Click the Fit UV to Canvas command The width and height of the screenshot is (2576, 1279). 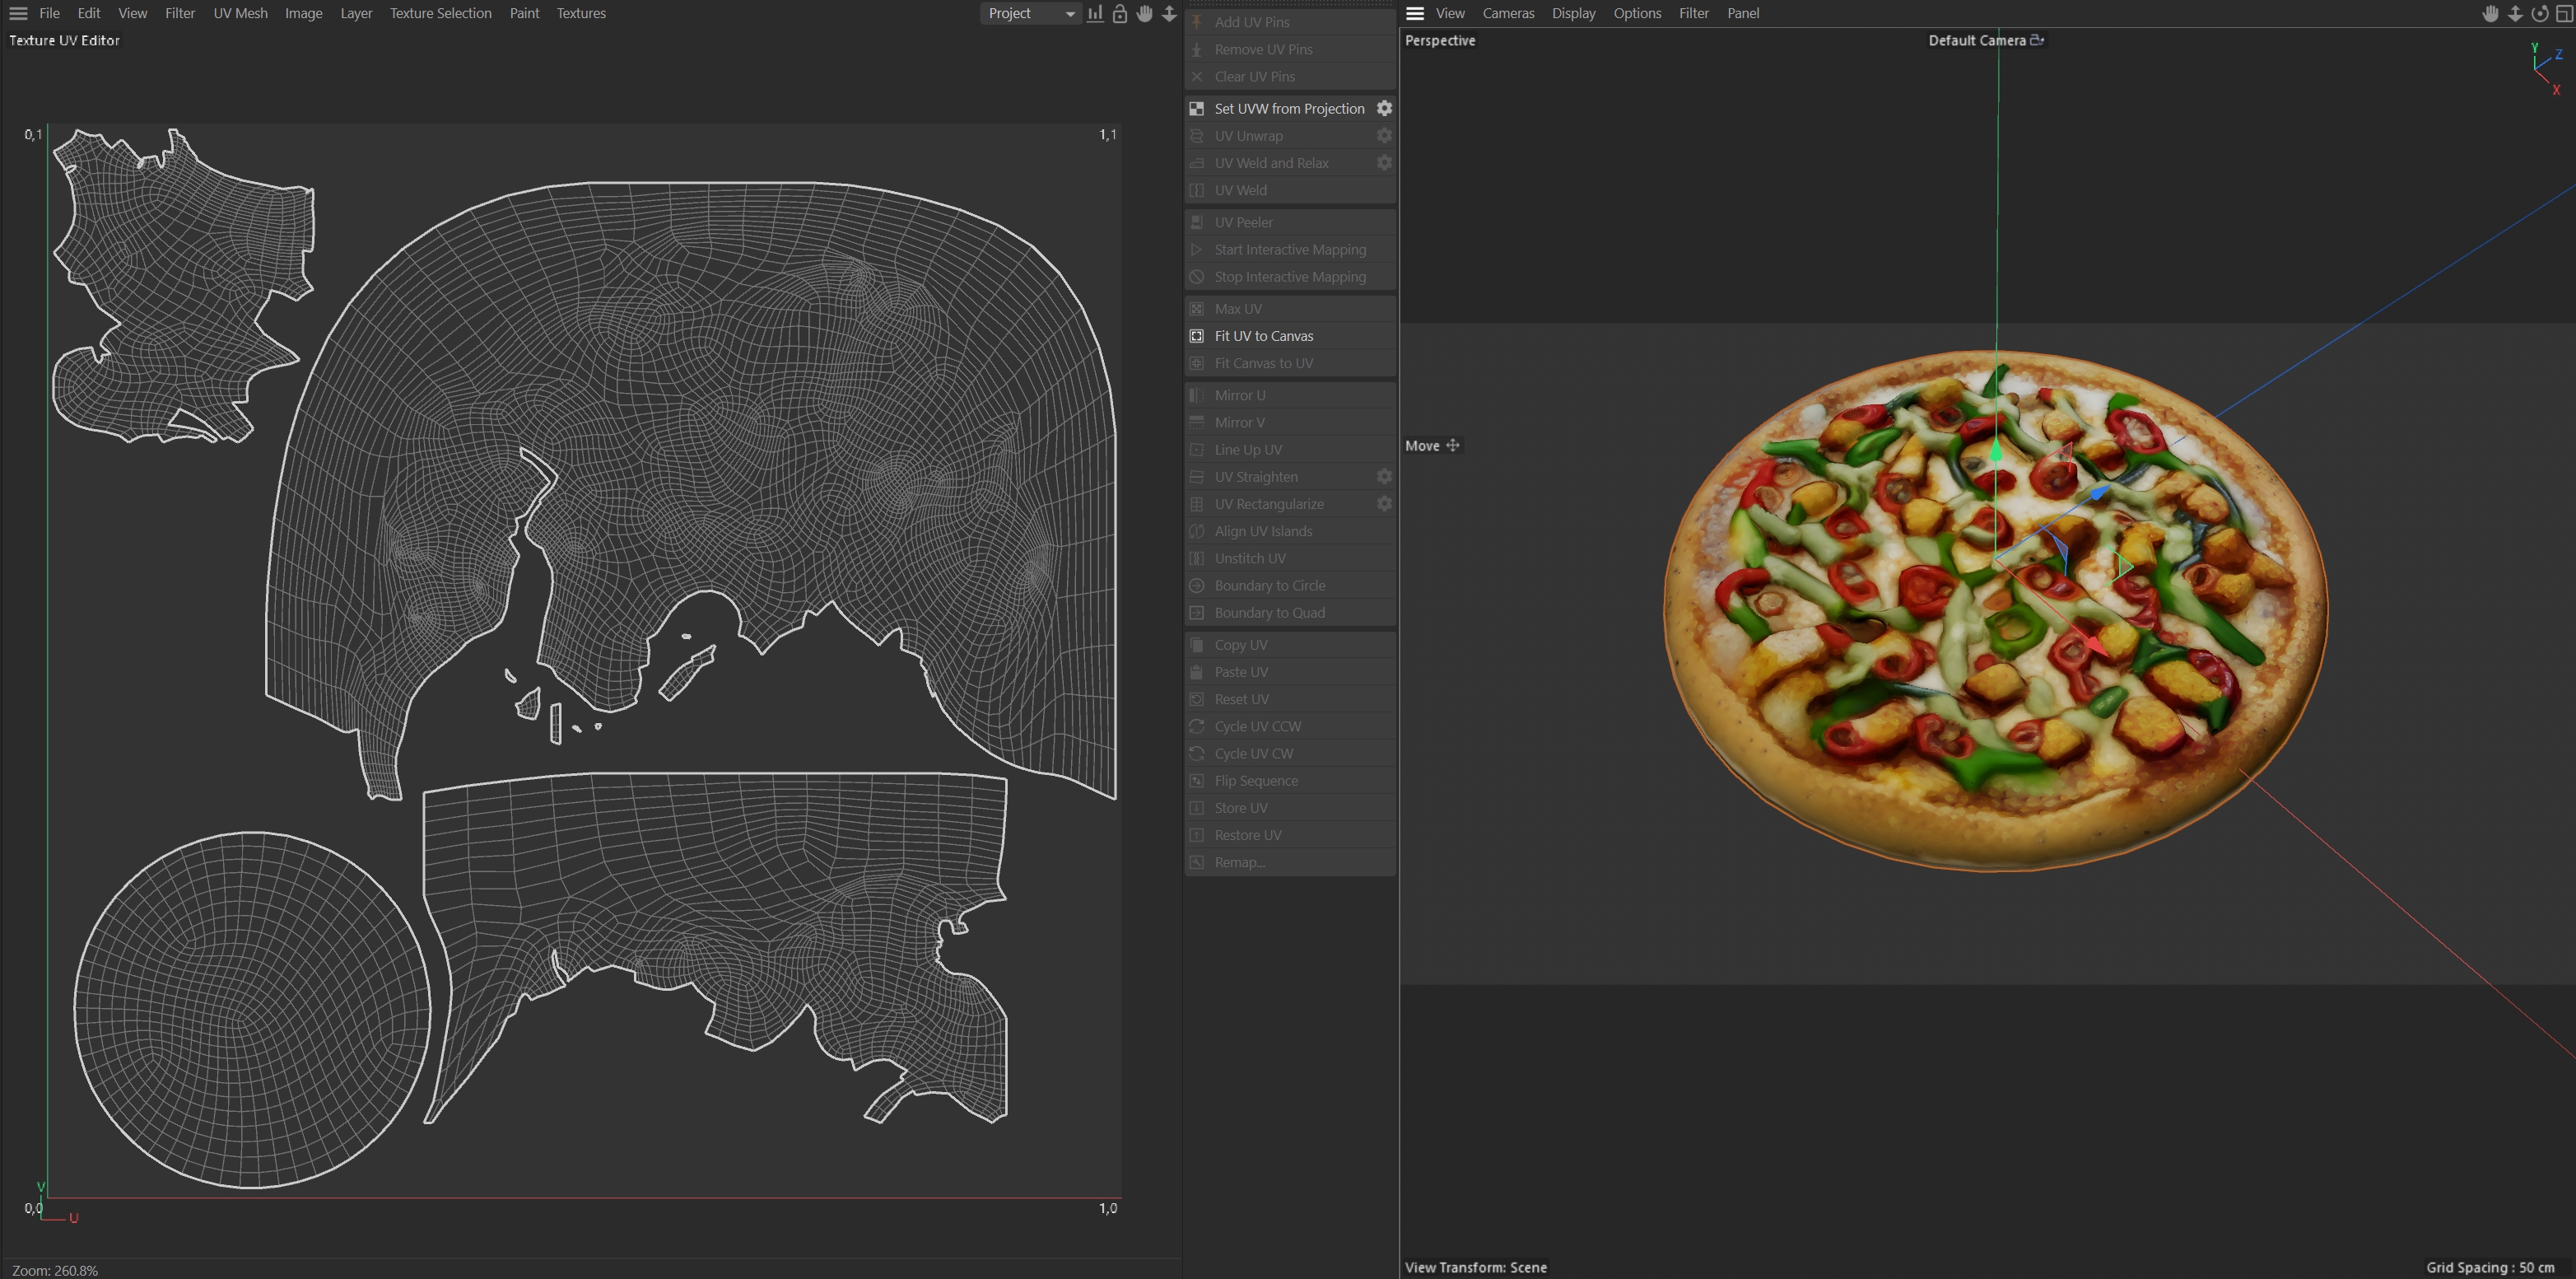1264,336
